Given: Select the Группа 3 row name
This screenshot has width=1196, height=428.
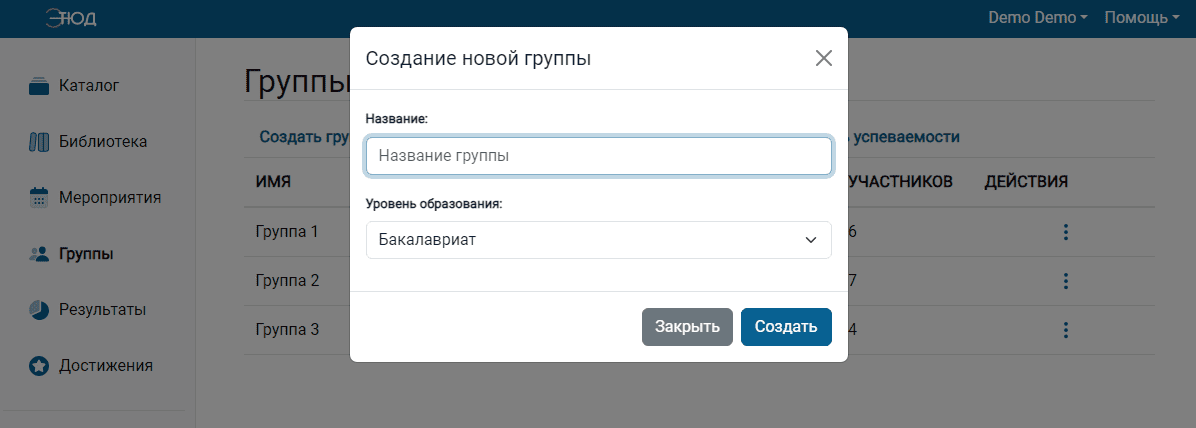Looking at the screenshot, I should 287,330.
